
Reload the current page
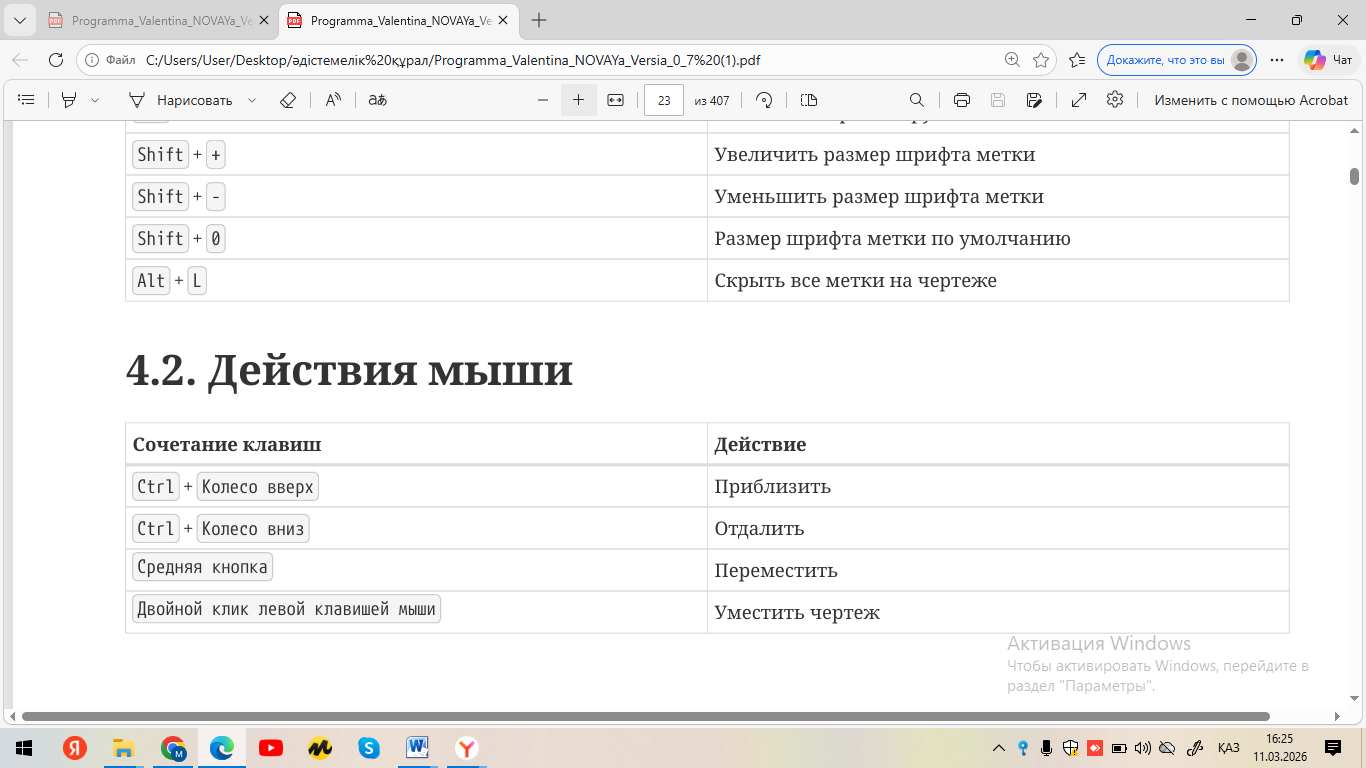[x=56, y=60]
